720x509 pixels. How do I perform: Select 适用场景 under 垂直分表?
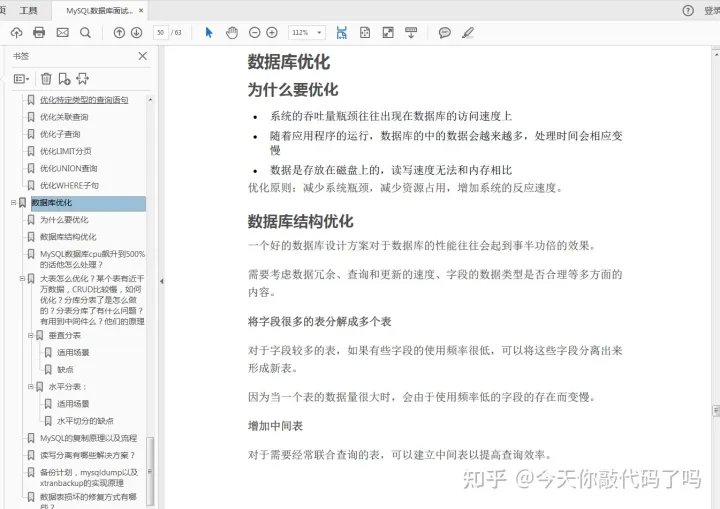point(73,352)
